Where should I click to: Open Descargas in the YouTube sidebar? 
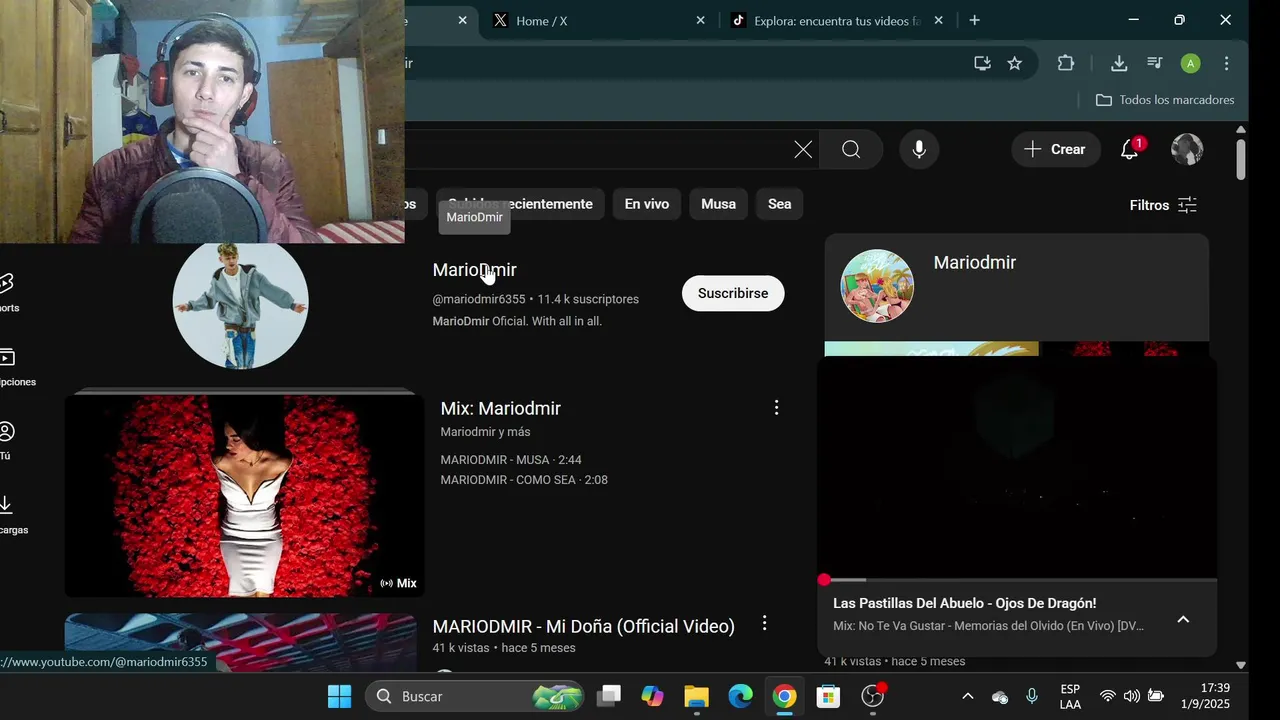(8, 515)
